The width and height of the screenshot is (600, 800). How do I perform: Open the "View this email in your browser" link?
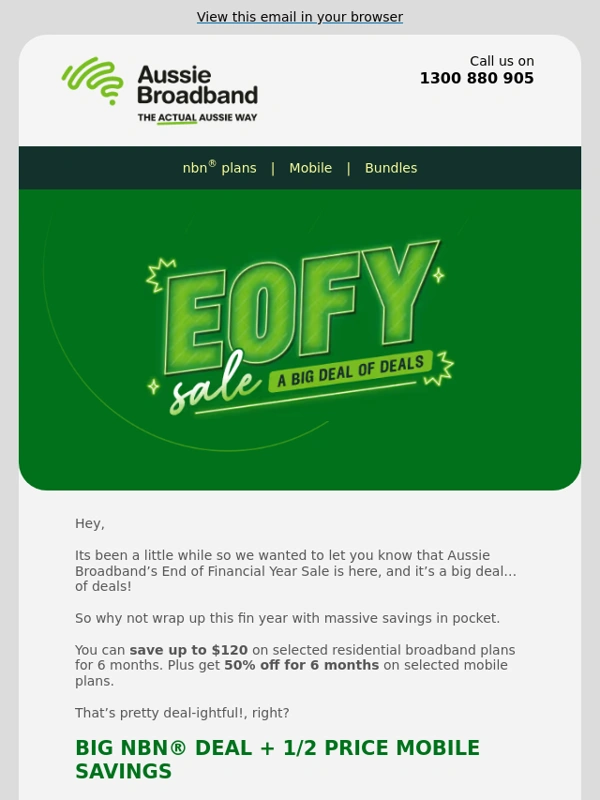click(300, 17)
